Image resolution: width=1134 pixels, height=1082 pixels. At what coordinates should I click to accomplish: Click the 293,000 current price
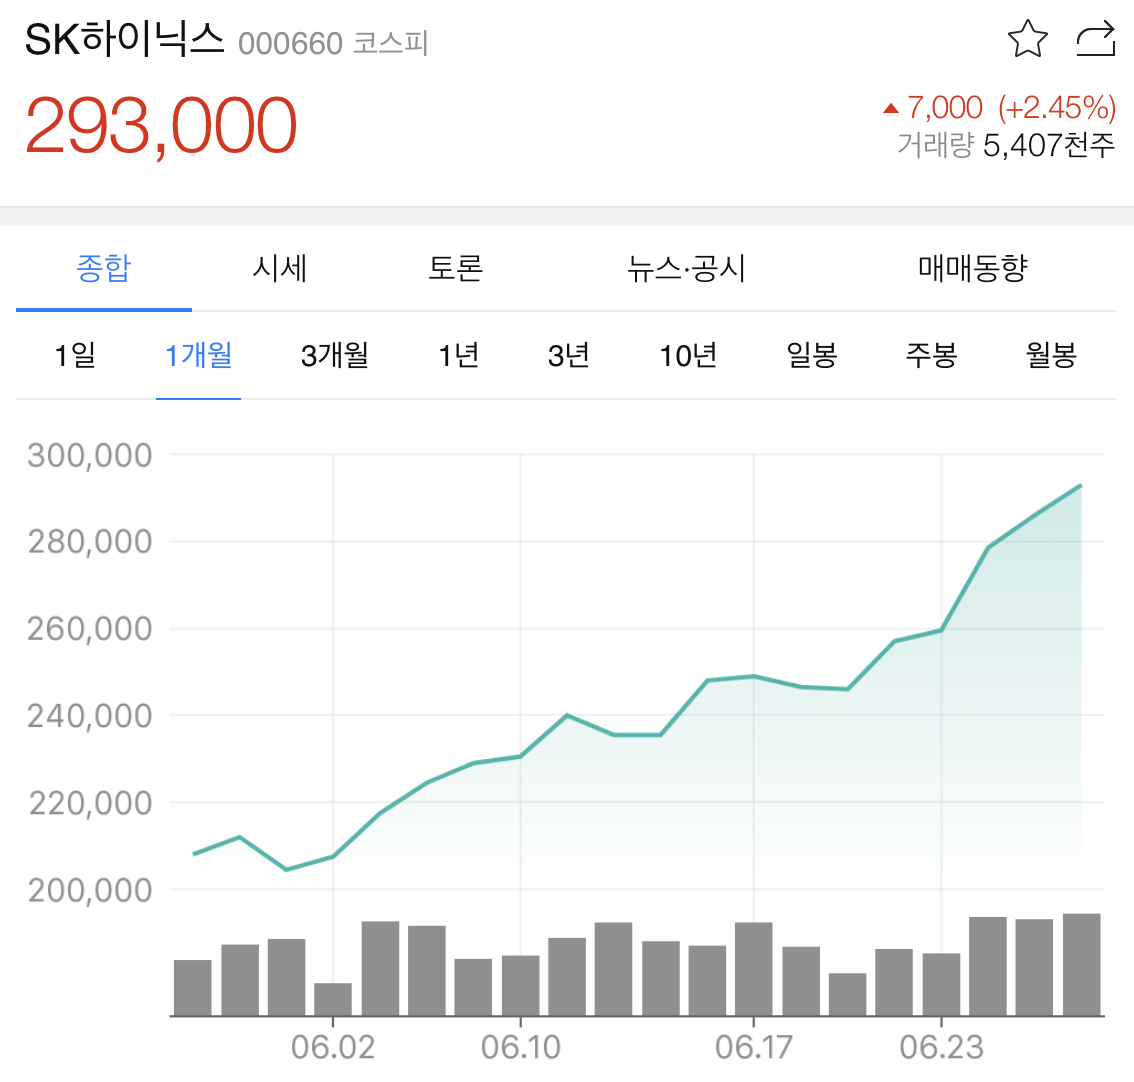[161, 126]
